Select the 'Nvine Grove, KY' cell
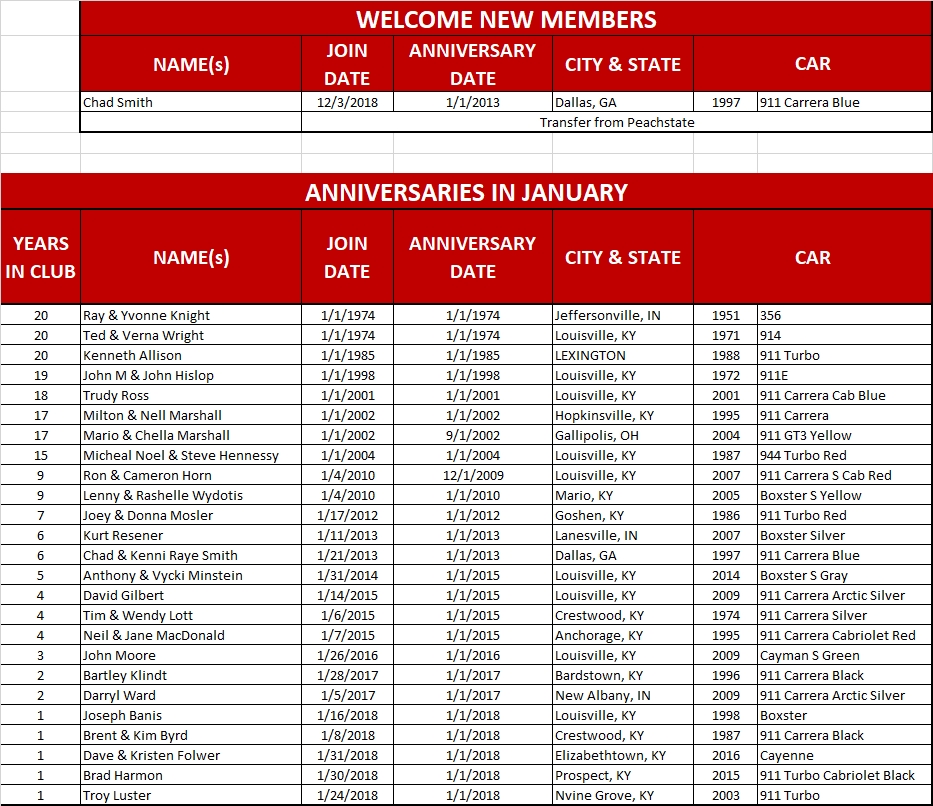The width and height of the screenshot is (933, 806). coord(623,795)
